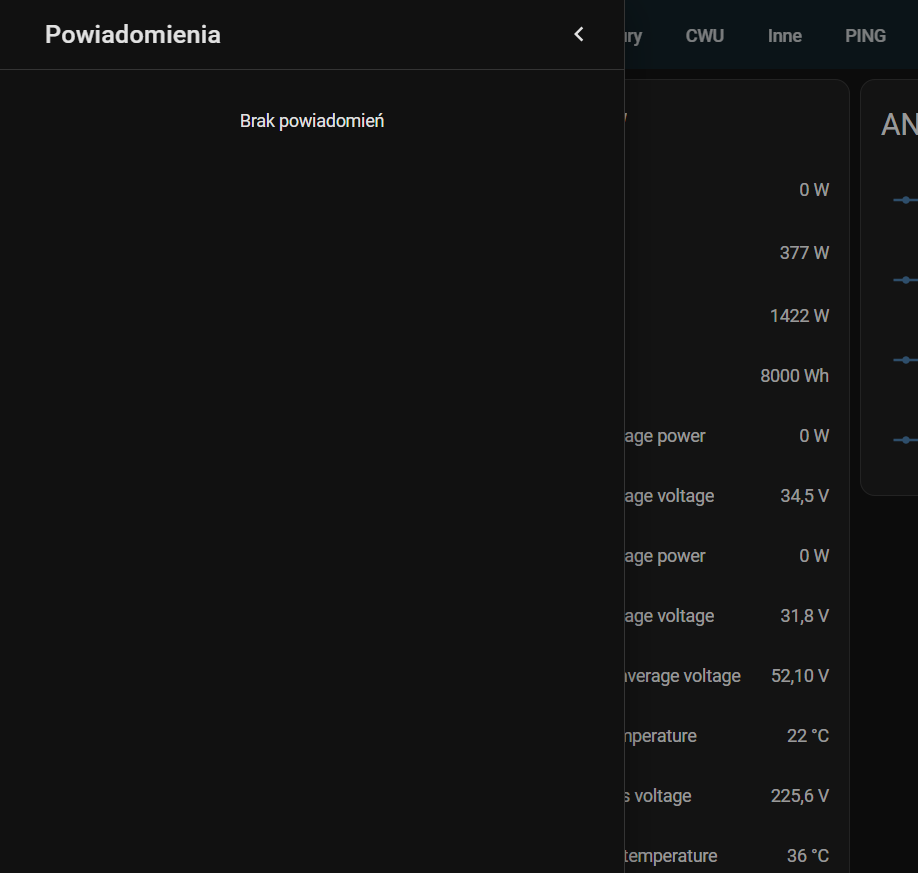
Task: Click the AN card title
Action: coord(899,125)
